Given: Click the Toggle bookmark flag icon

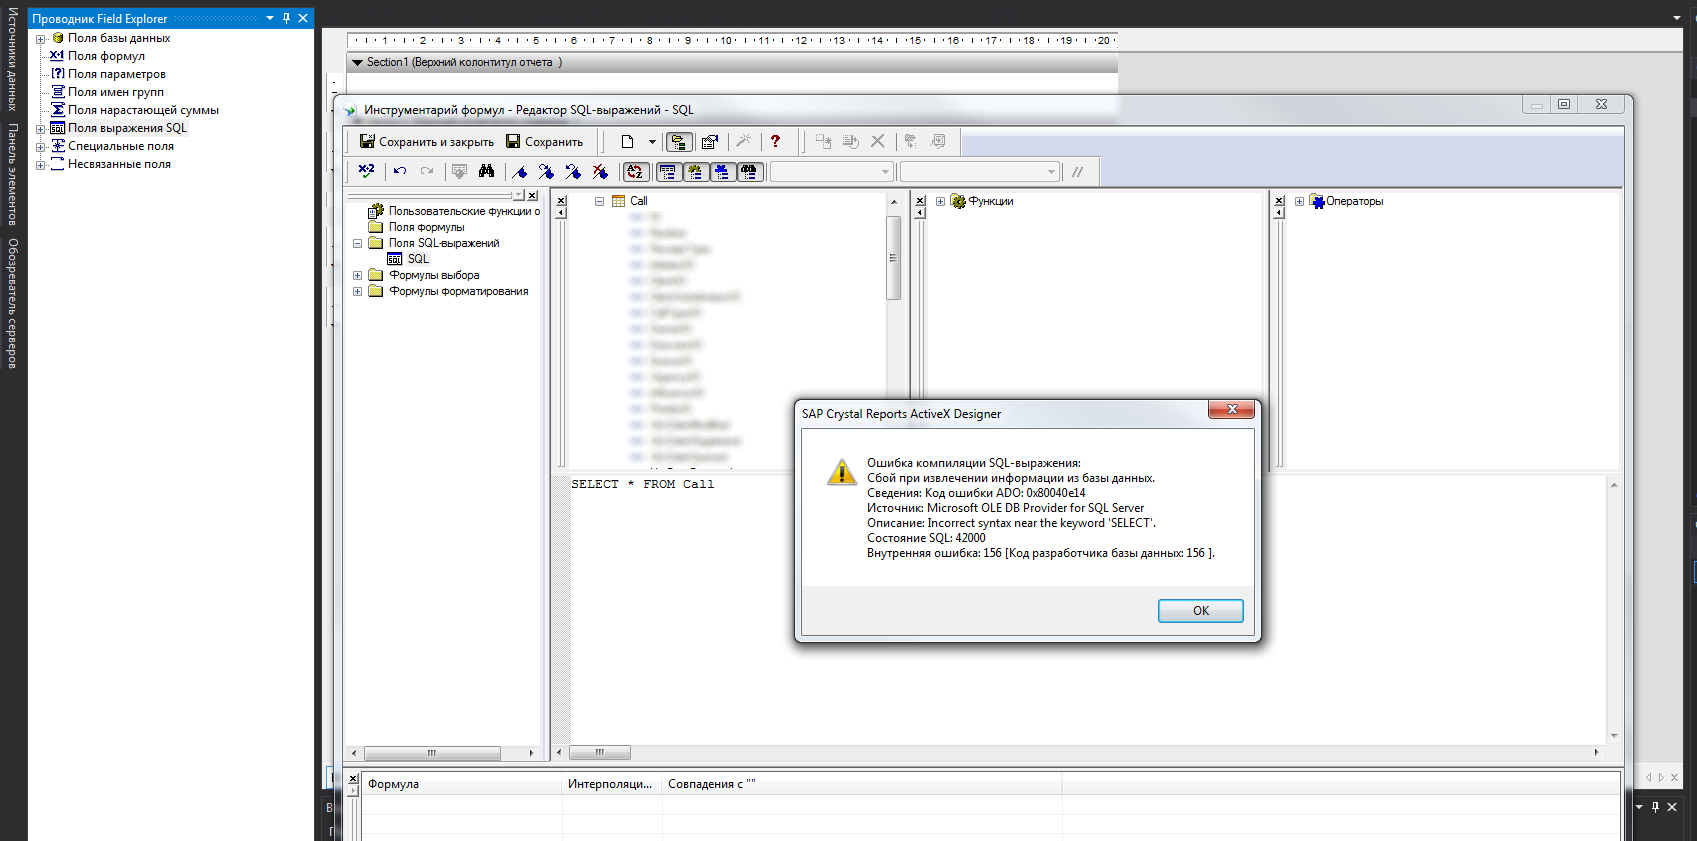Looking at the screenshot, I should pyautogui.click(x=519, y=171).
